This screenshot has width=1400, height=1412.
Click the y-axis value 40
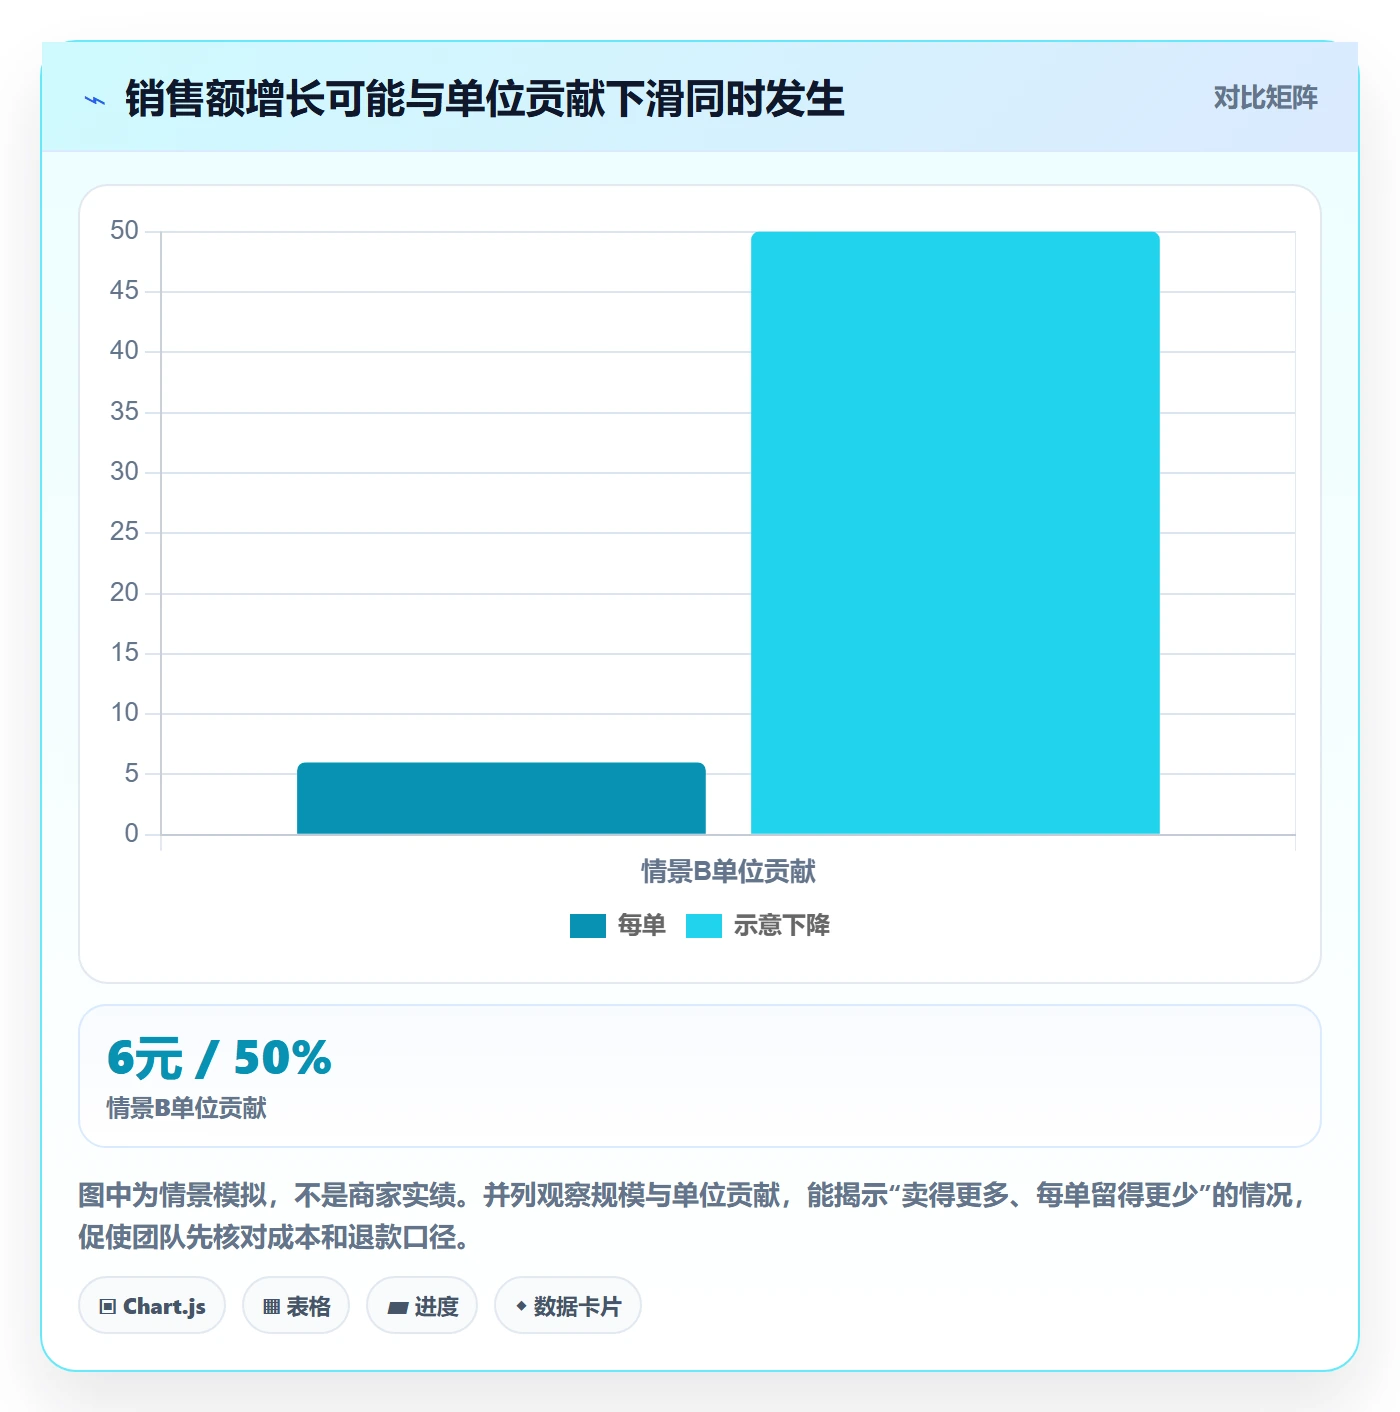[124, 351]
